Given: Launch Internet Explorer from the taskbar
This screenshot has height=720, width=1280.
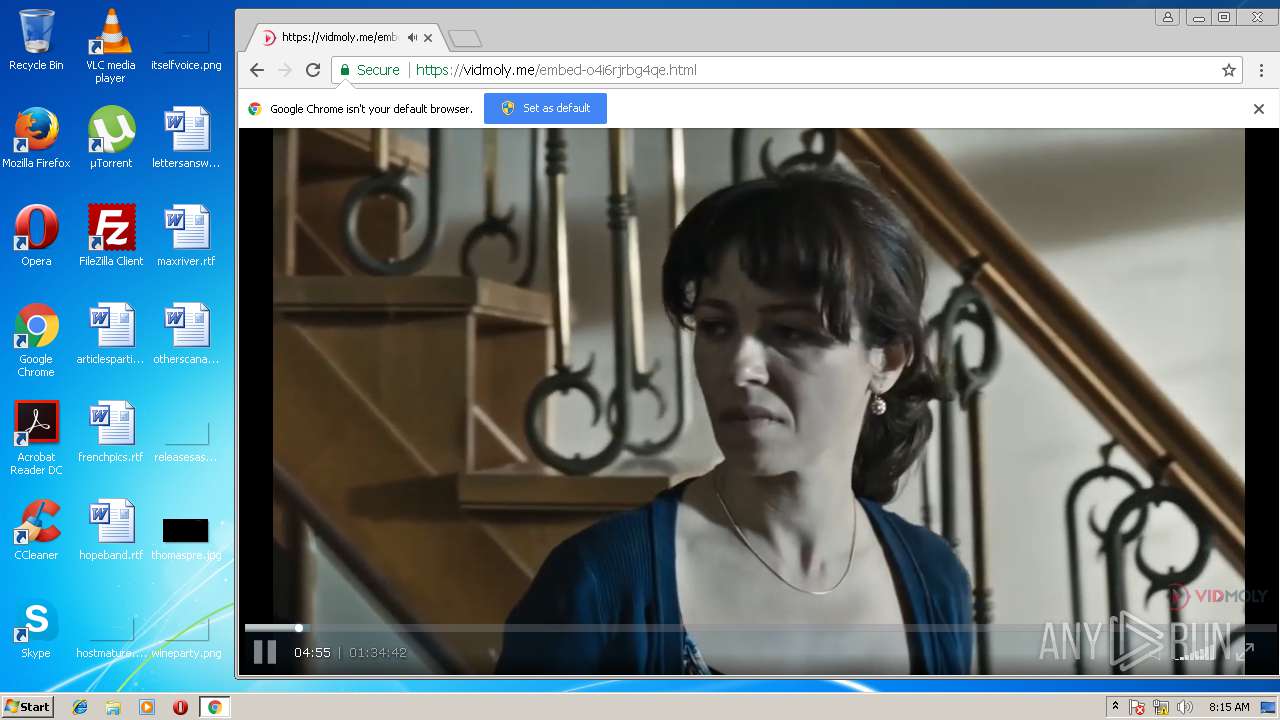Looking at the screenshot, I should coord(80,707).
